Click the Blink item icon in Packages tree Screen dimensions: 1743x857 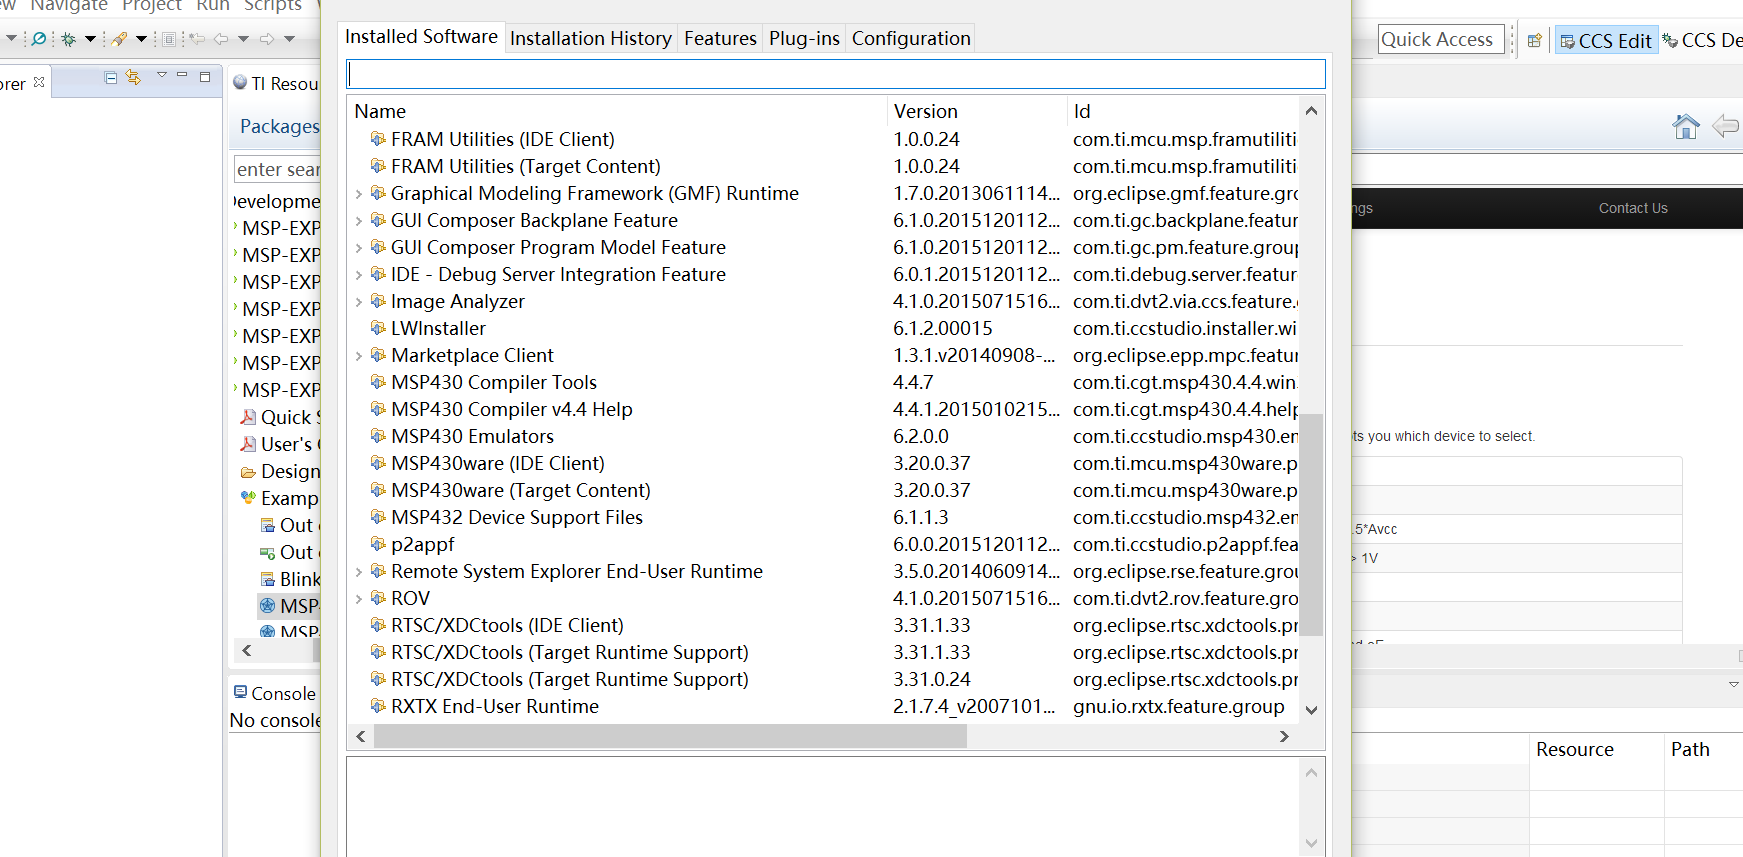[267, 579]
